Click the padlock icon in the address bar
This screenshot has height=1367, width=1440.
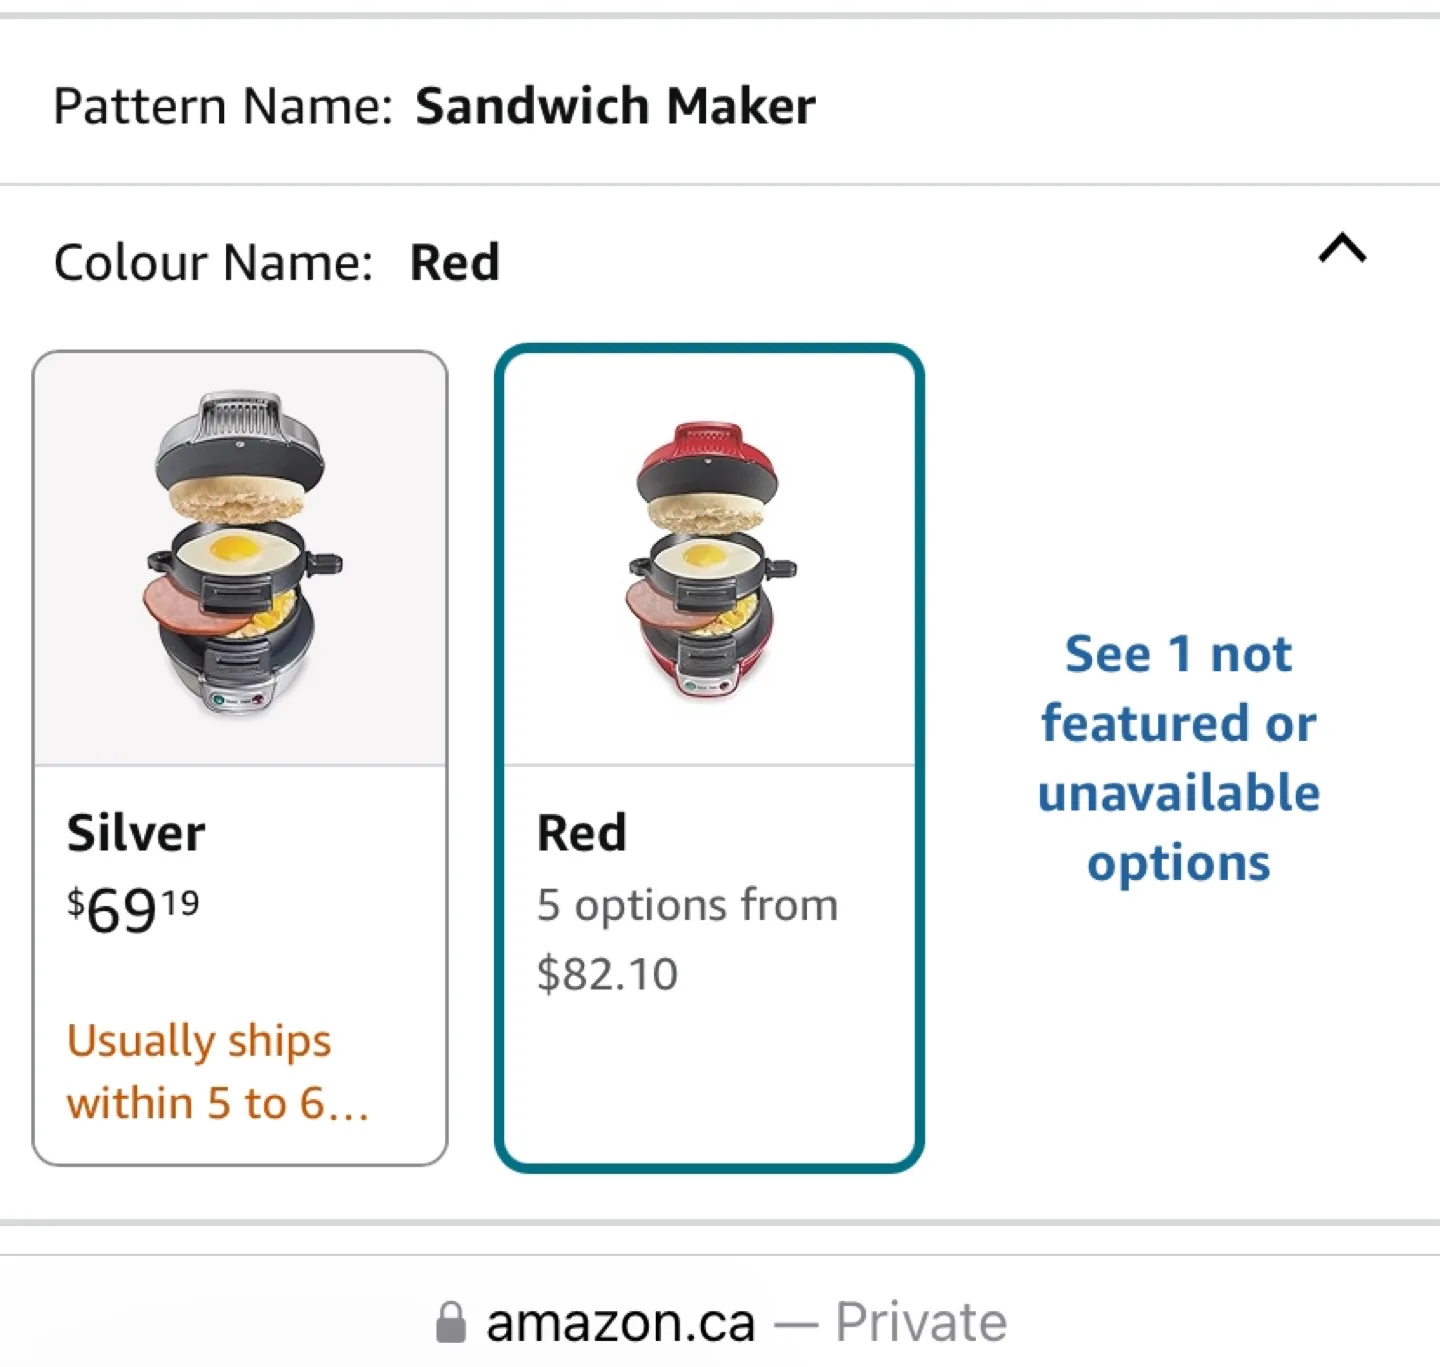click(x=452, y=1319)
